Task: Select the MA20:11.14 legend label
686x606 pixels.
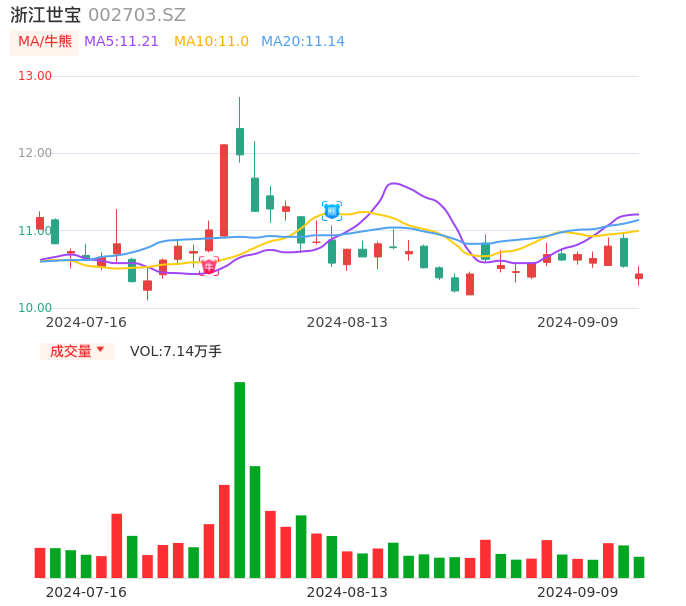Action: tap(303, 42)
